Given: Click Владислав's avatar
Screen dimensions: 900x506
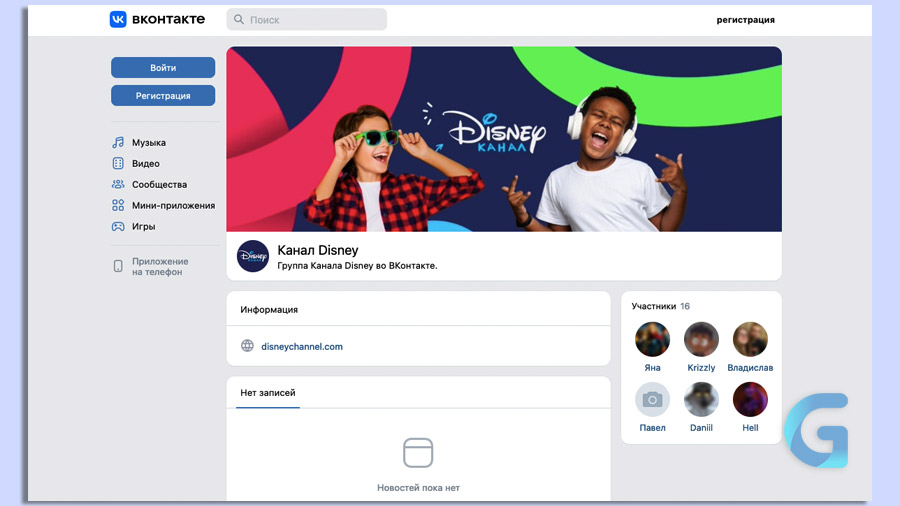Looking at the screenshot, I should [750, 339].
